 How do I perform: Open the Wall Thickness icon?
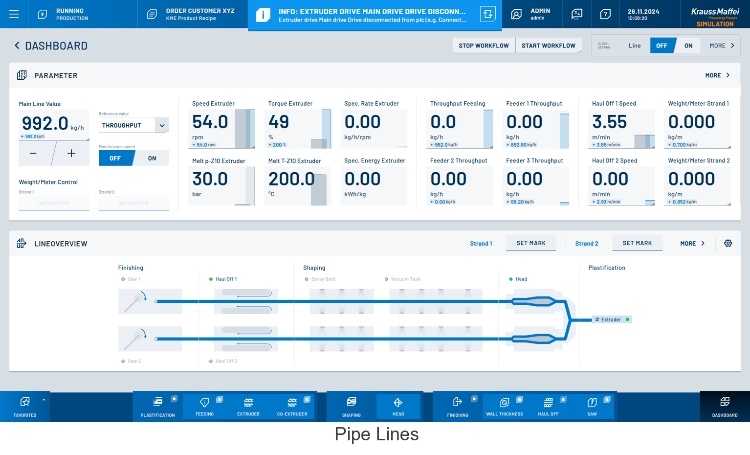coord(504,404)
